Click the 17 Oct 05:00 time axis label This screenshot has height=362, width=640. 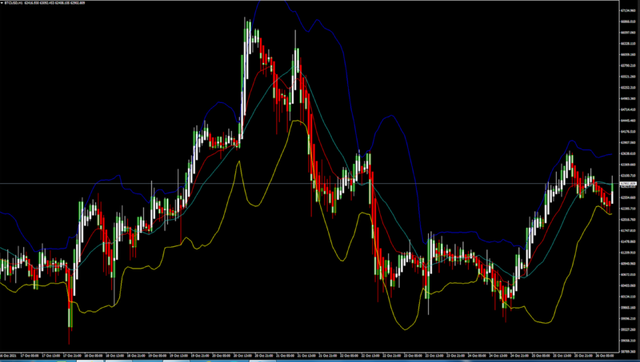[29, 355]
